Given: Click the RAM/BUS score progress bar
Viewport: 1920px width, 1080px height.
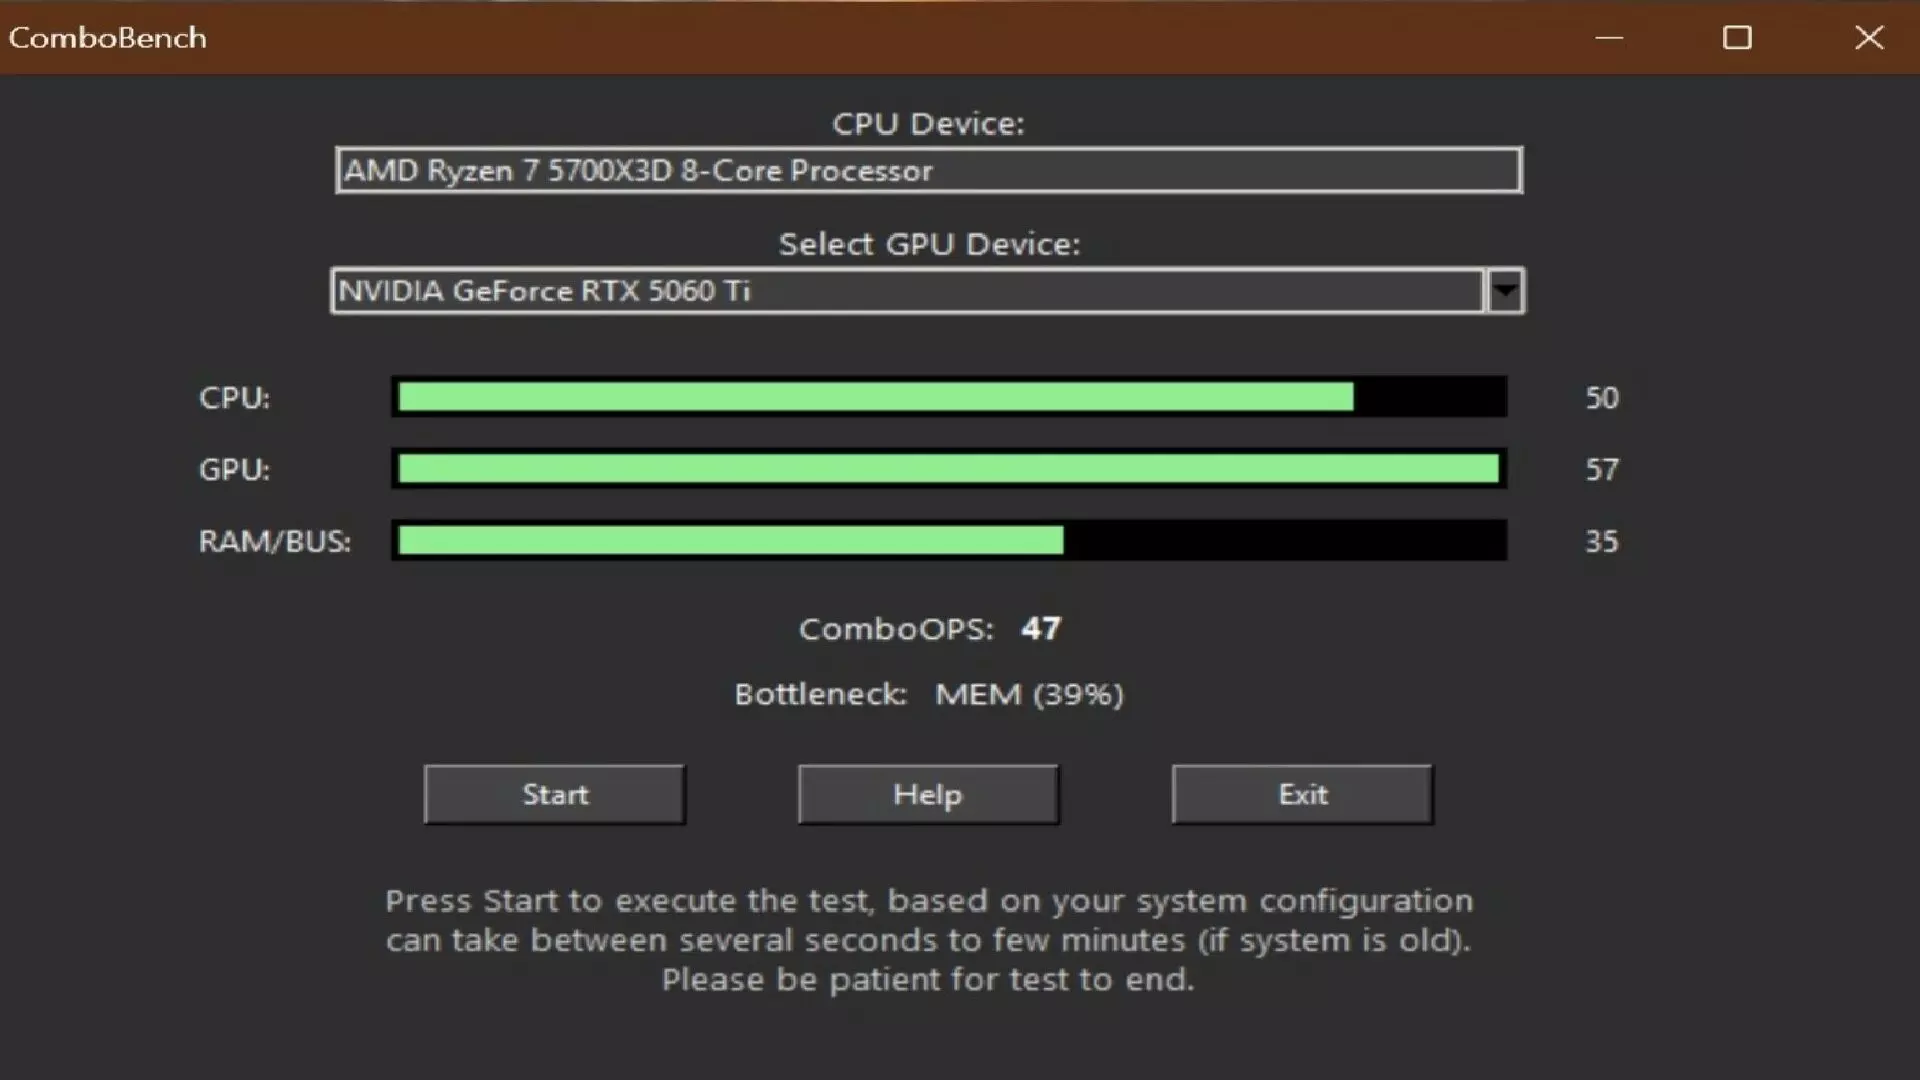Looking at the screenshot, I should pyautogui.click(x=949, y=541).
